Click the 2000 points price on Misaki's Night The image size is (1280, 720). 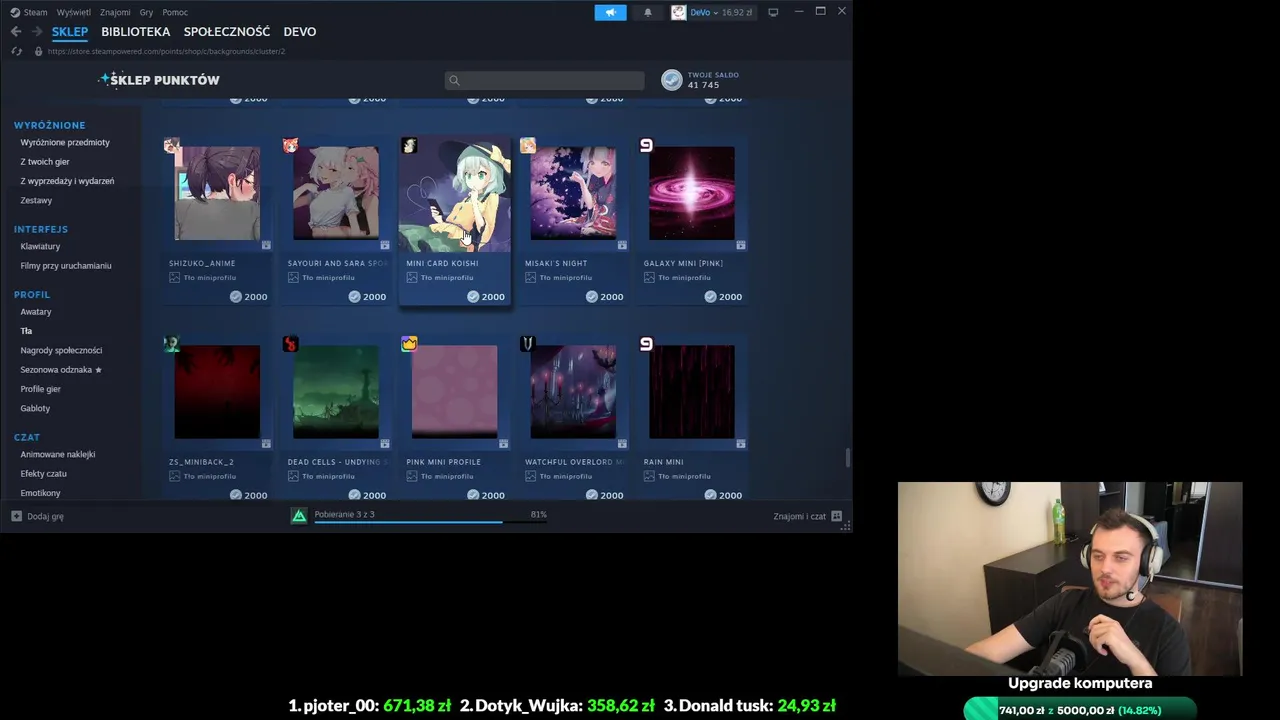[604, 297]
